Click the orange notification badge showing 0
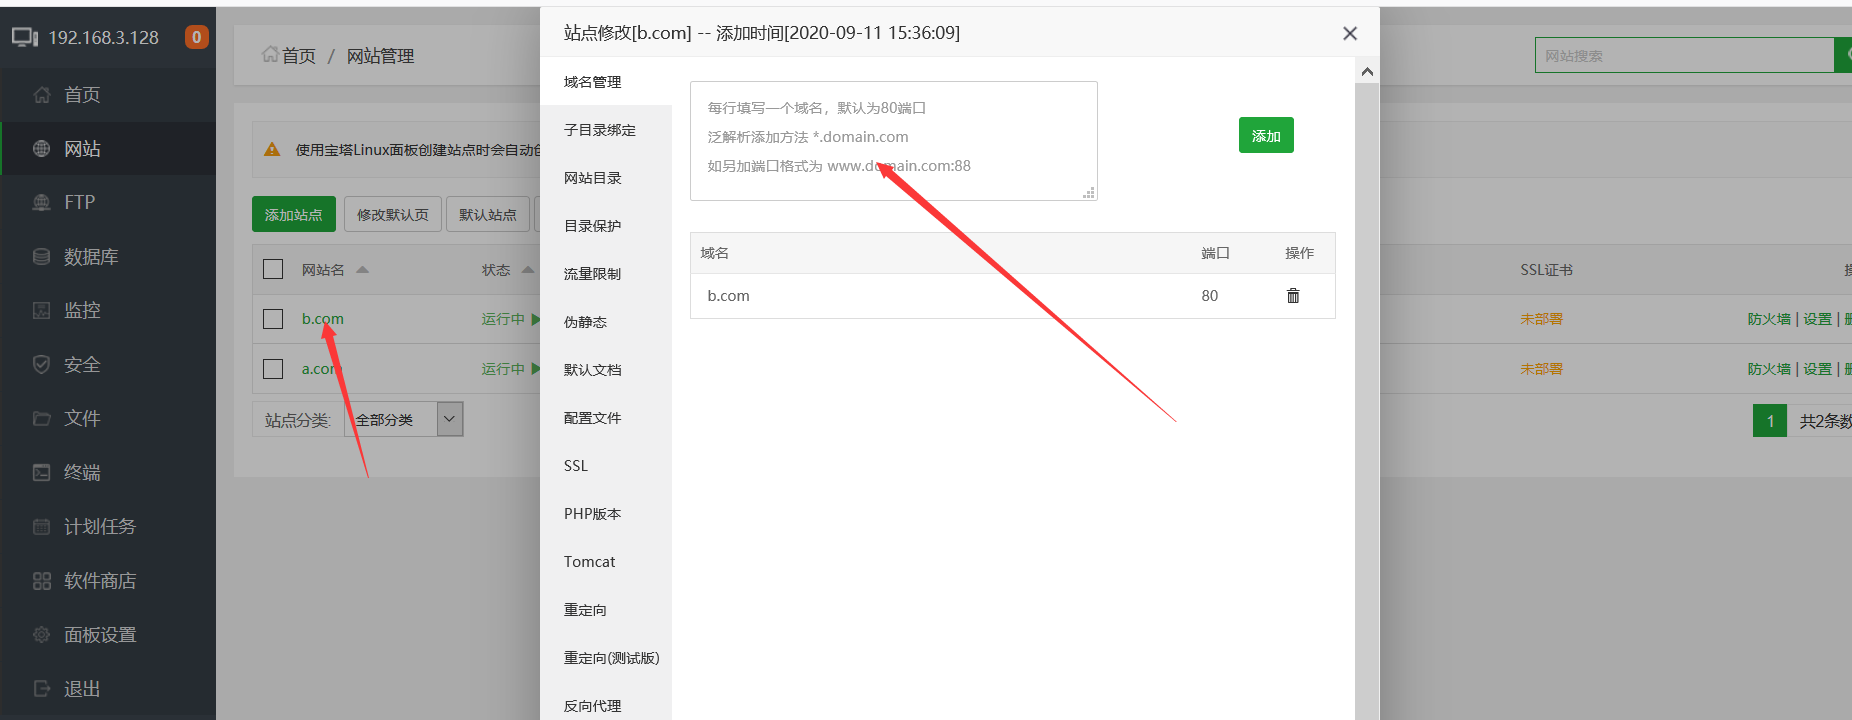 click(x=197, y=37)
